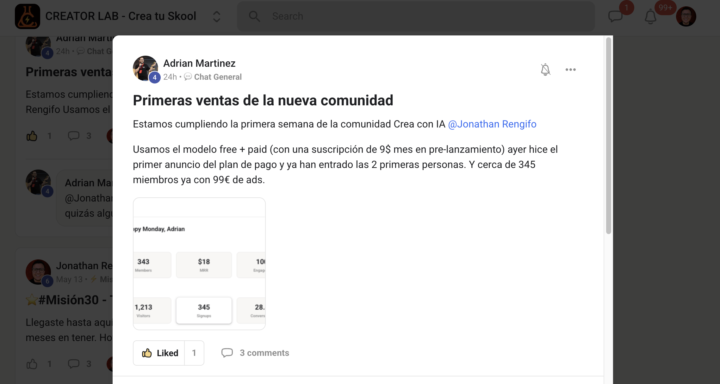The height and width of the screenshot is (384, 720).
Task: Open Chat General category link in modal
Action: point(218,77)
